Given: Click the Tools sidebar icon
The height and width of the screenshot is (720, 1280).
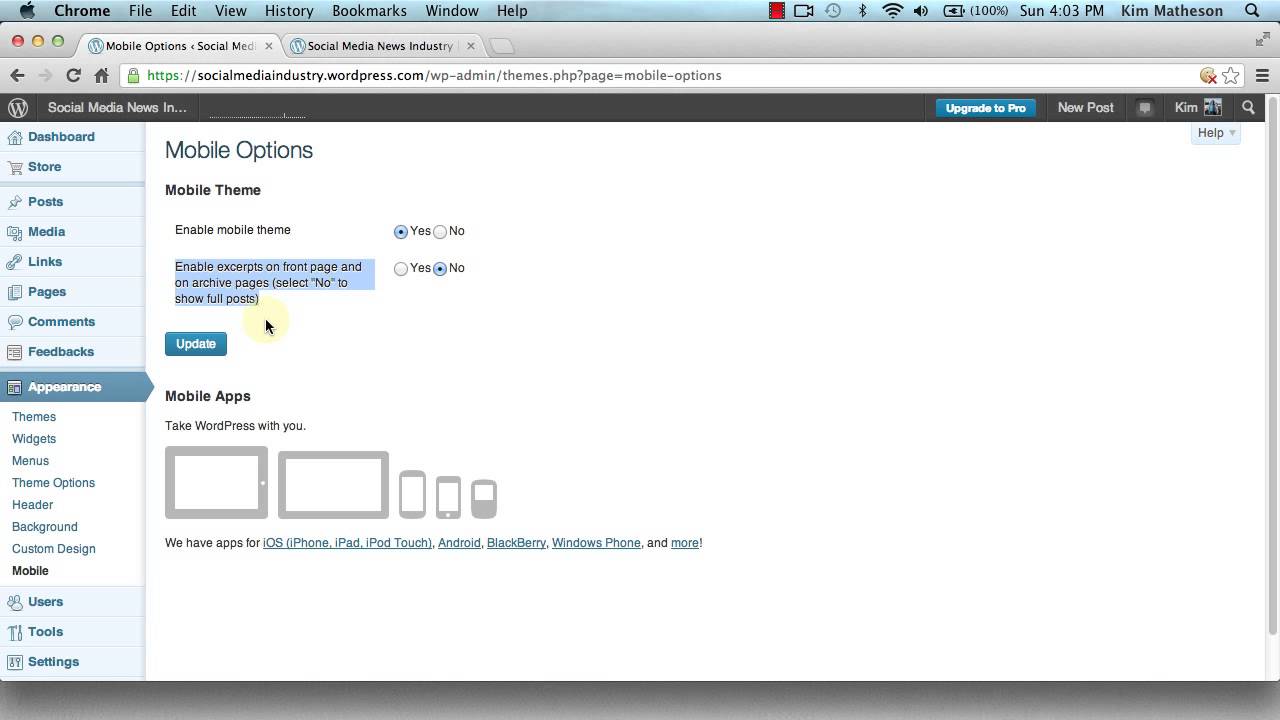Looking at the screenshot, I should (15, 632).
